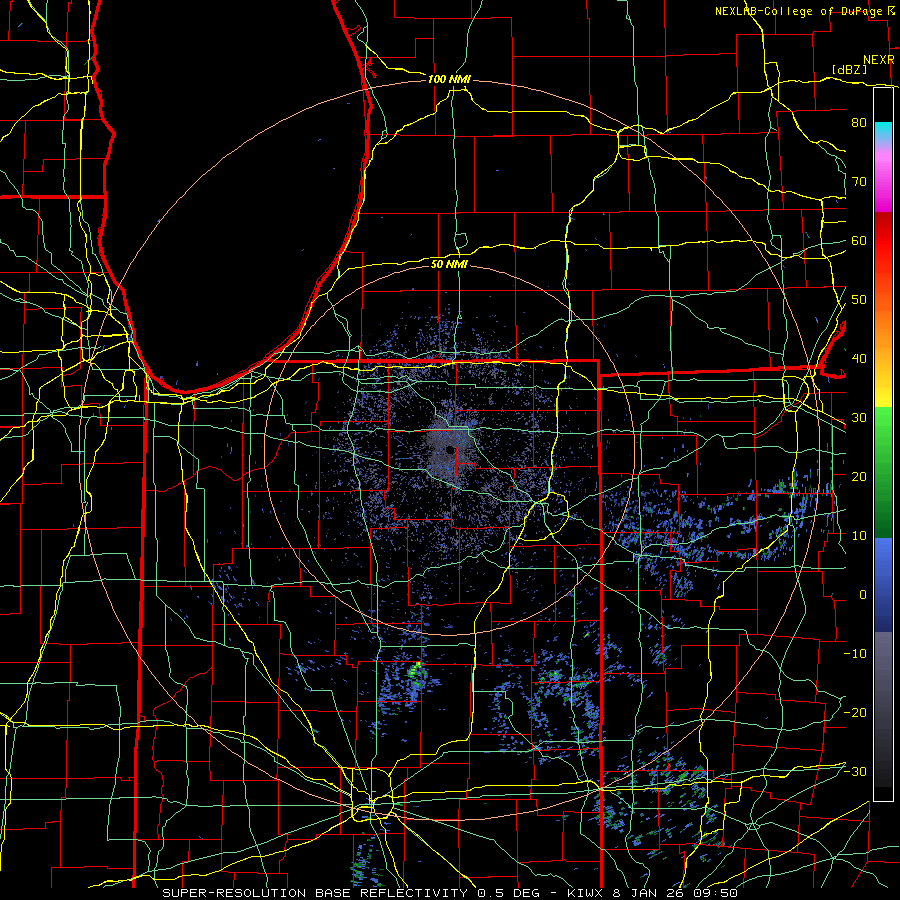
Task: Click the [dBZ] units label
Action: (x=849, y=69)
